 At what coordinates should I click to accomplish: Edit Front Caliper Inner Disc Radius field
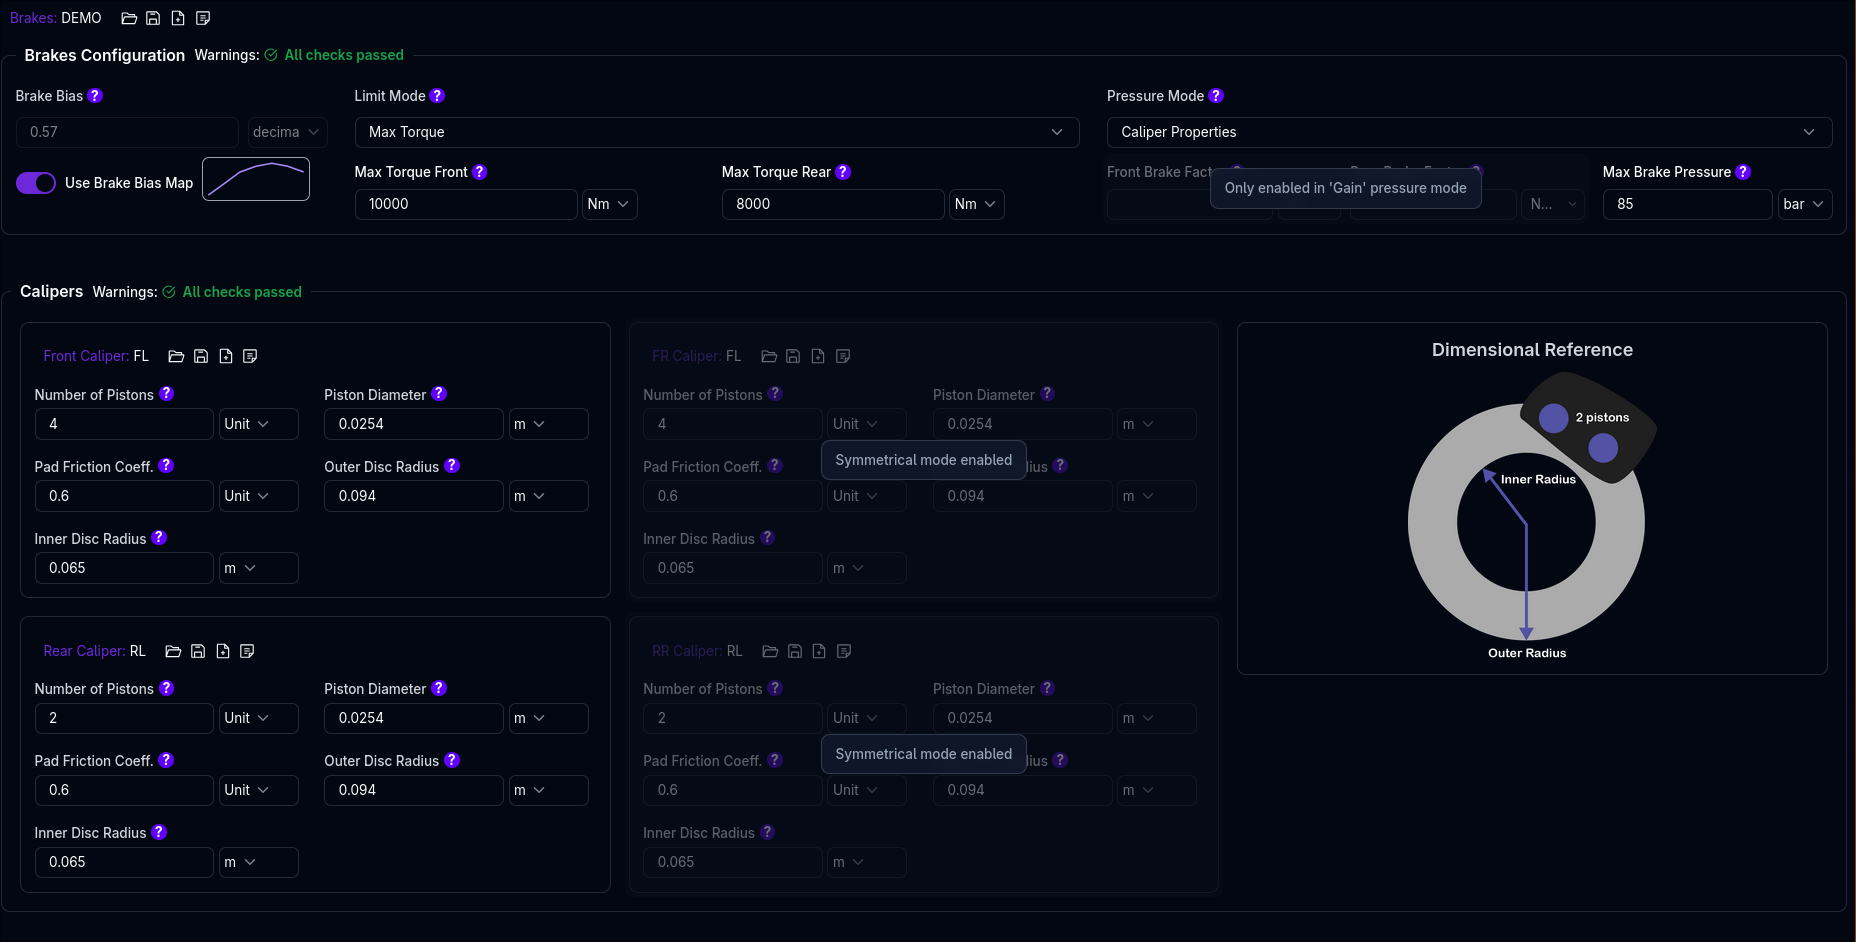pos(124,568)
